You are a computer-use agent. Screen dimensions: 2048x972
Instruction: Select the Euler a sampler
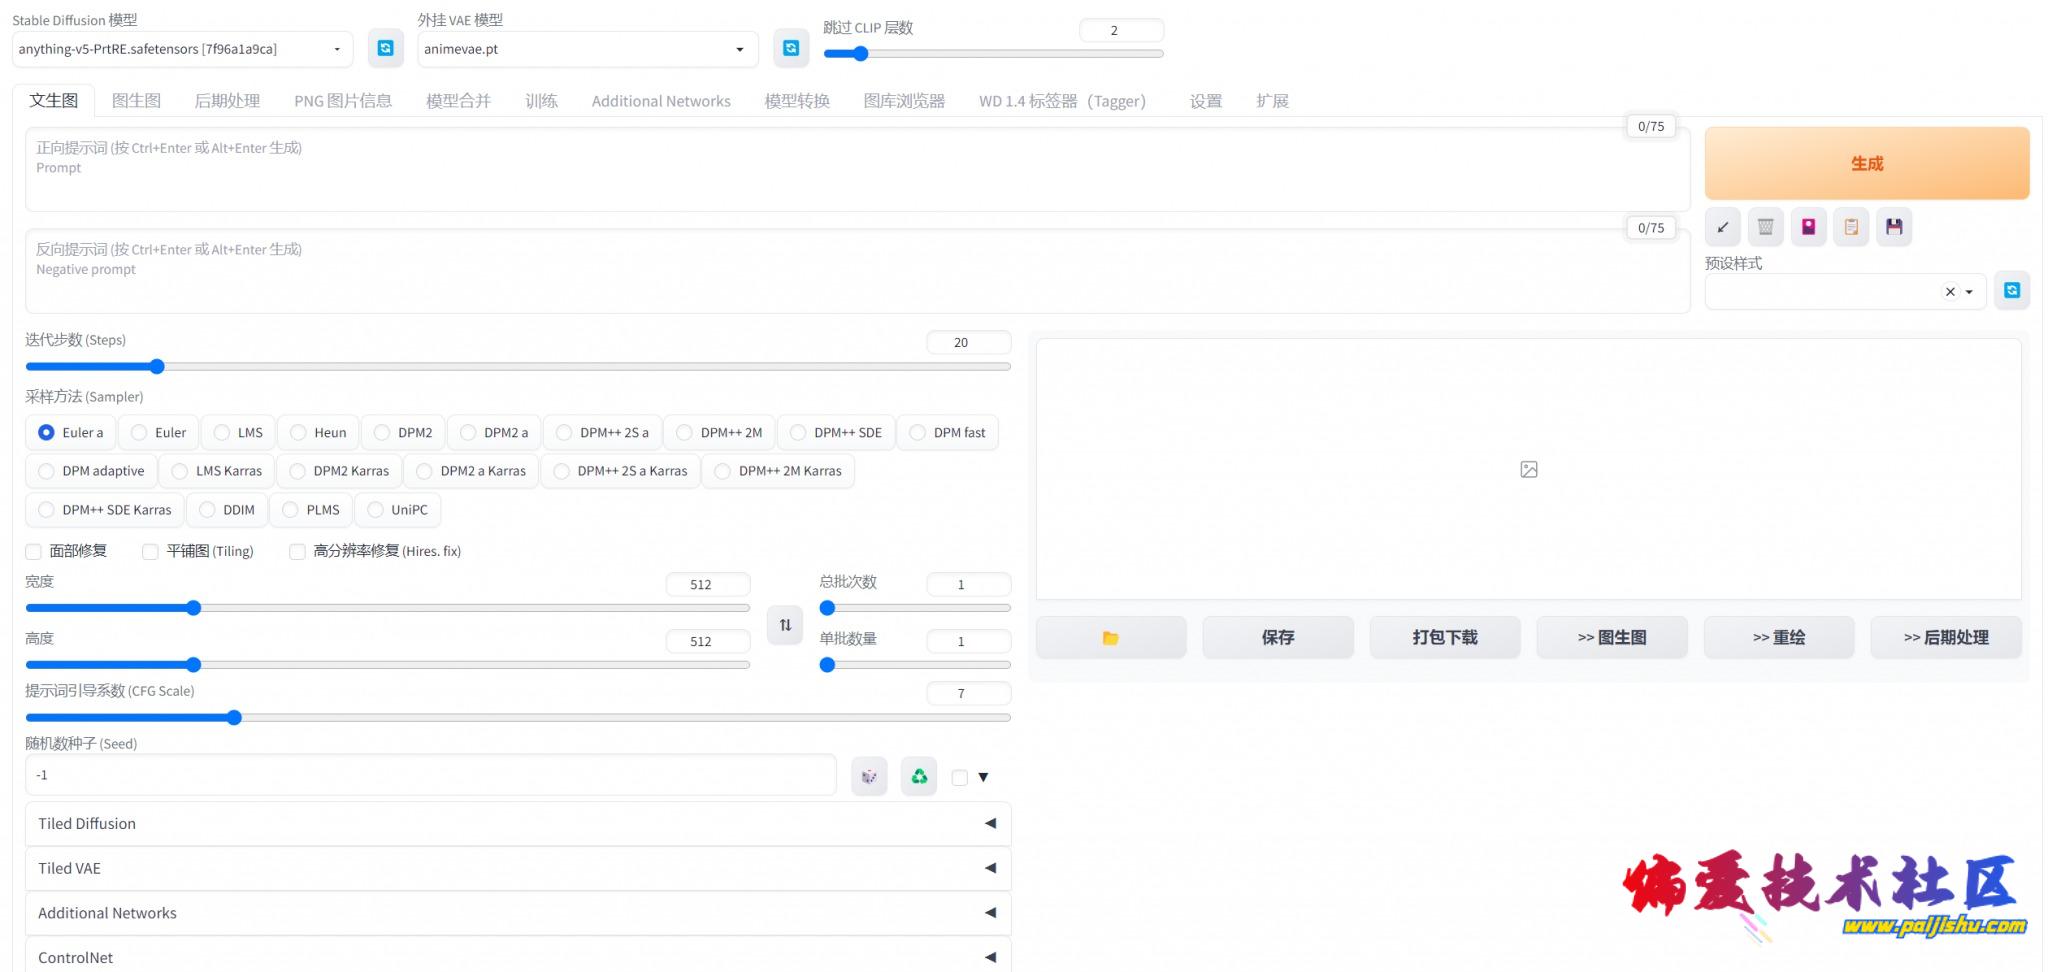coord(71,433)
